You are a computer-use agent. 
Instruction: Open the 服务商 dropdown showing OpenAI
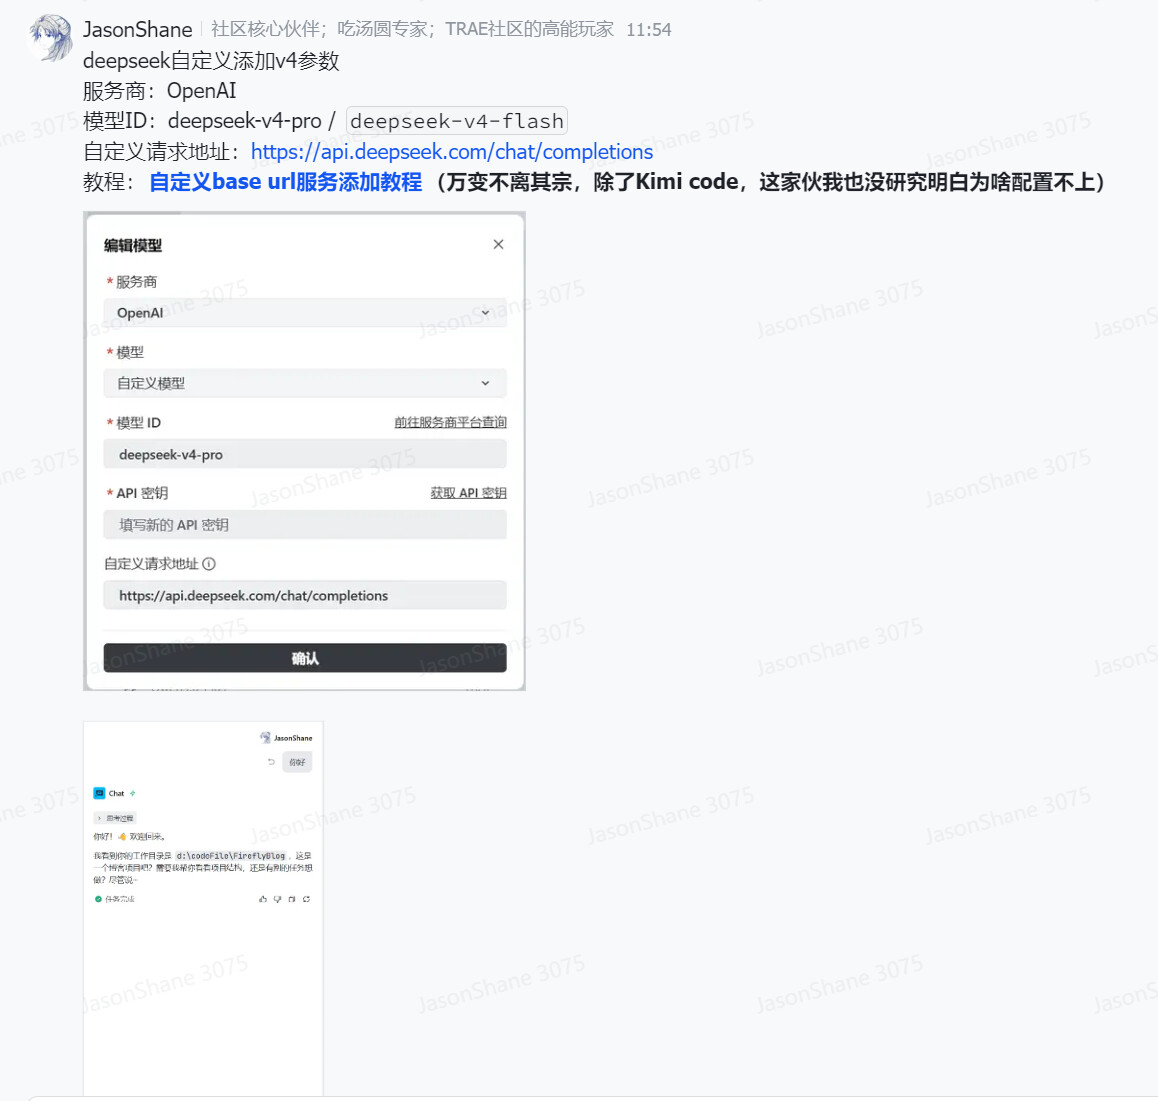point(305,313)
